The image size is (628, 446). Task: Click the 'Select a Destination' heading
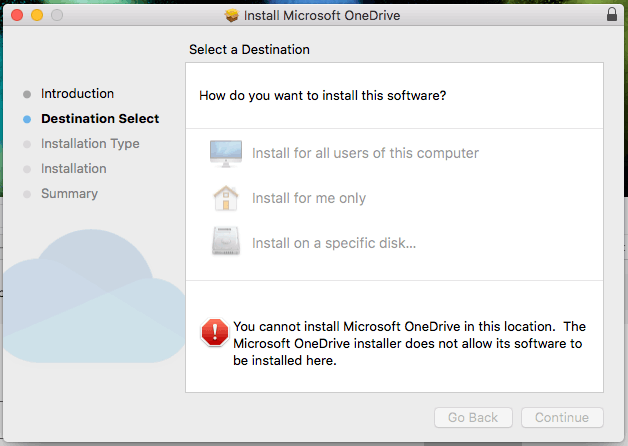point(249,50)
